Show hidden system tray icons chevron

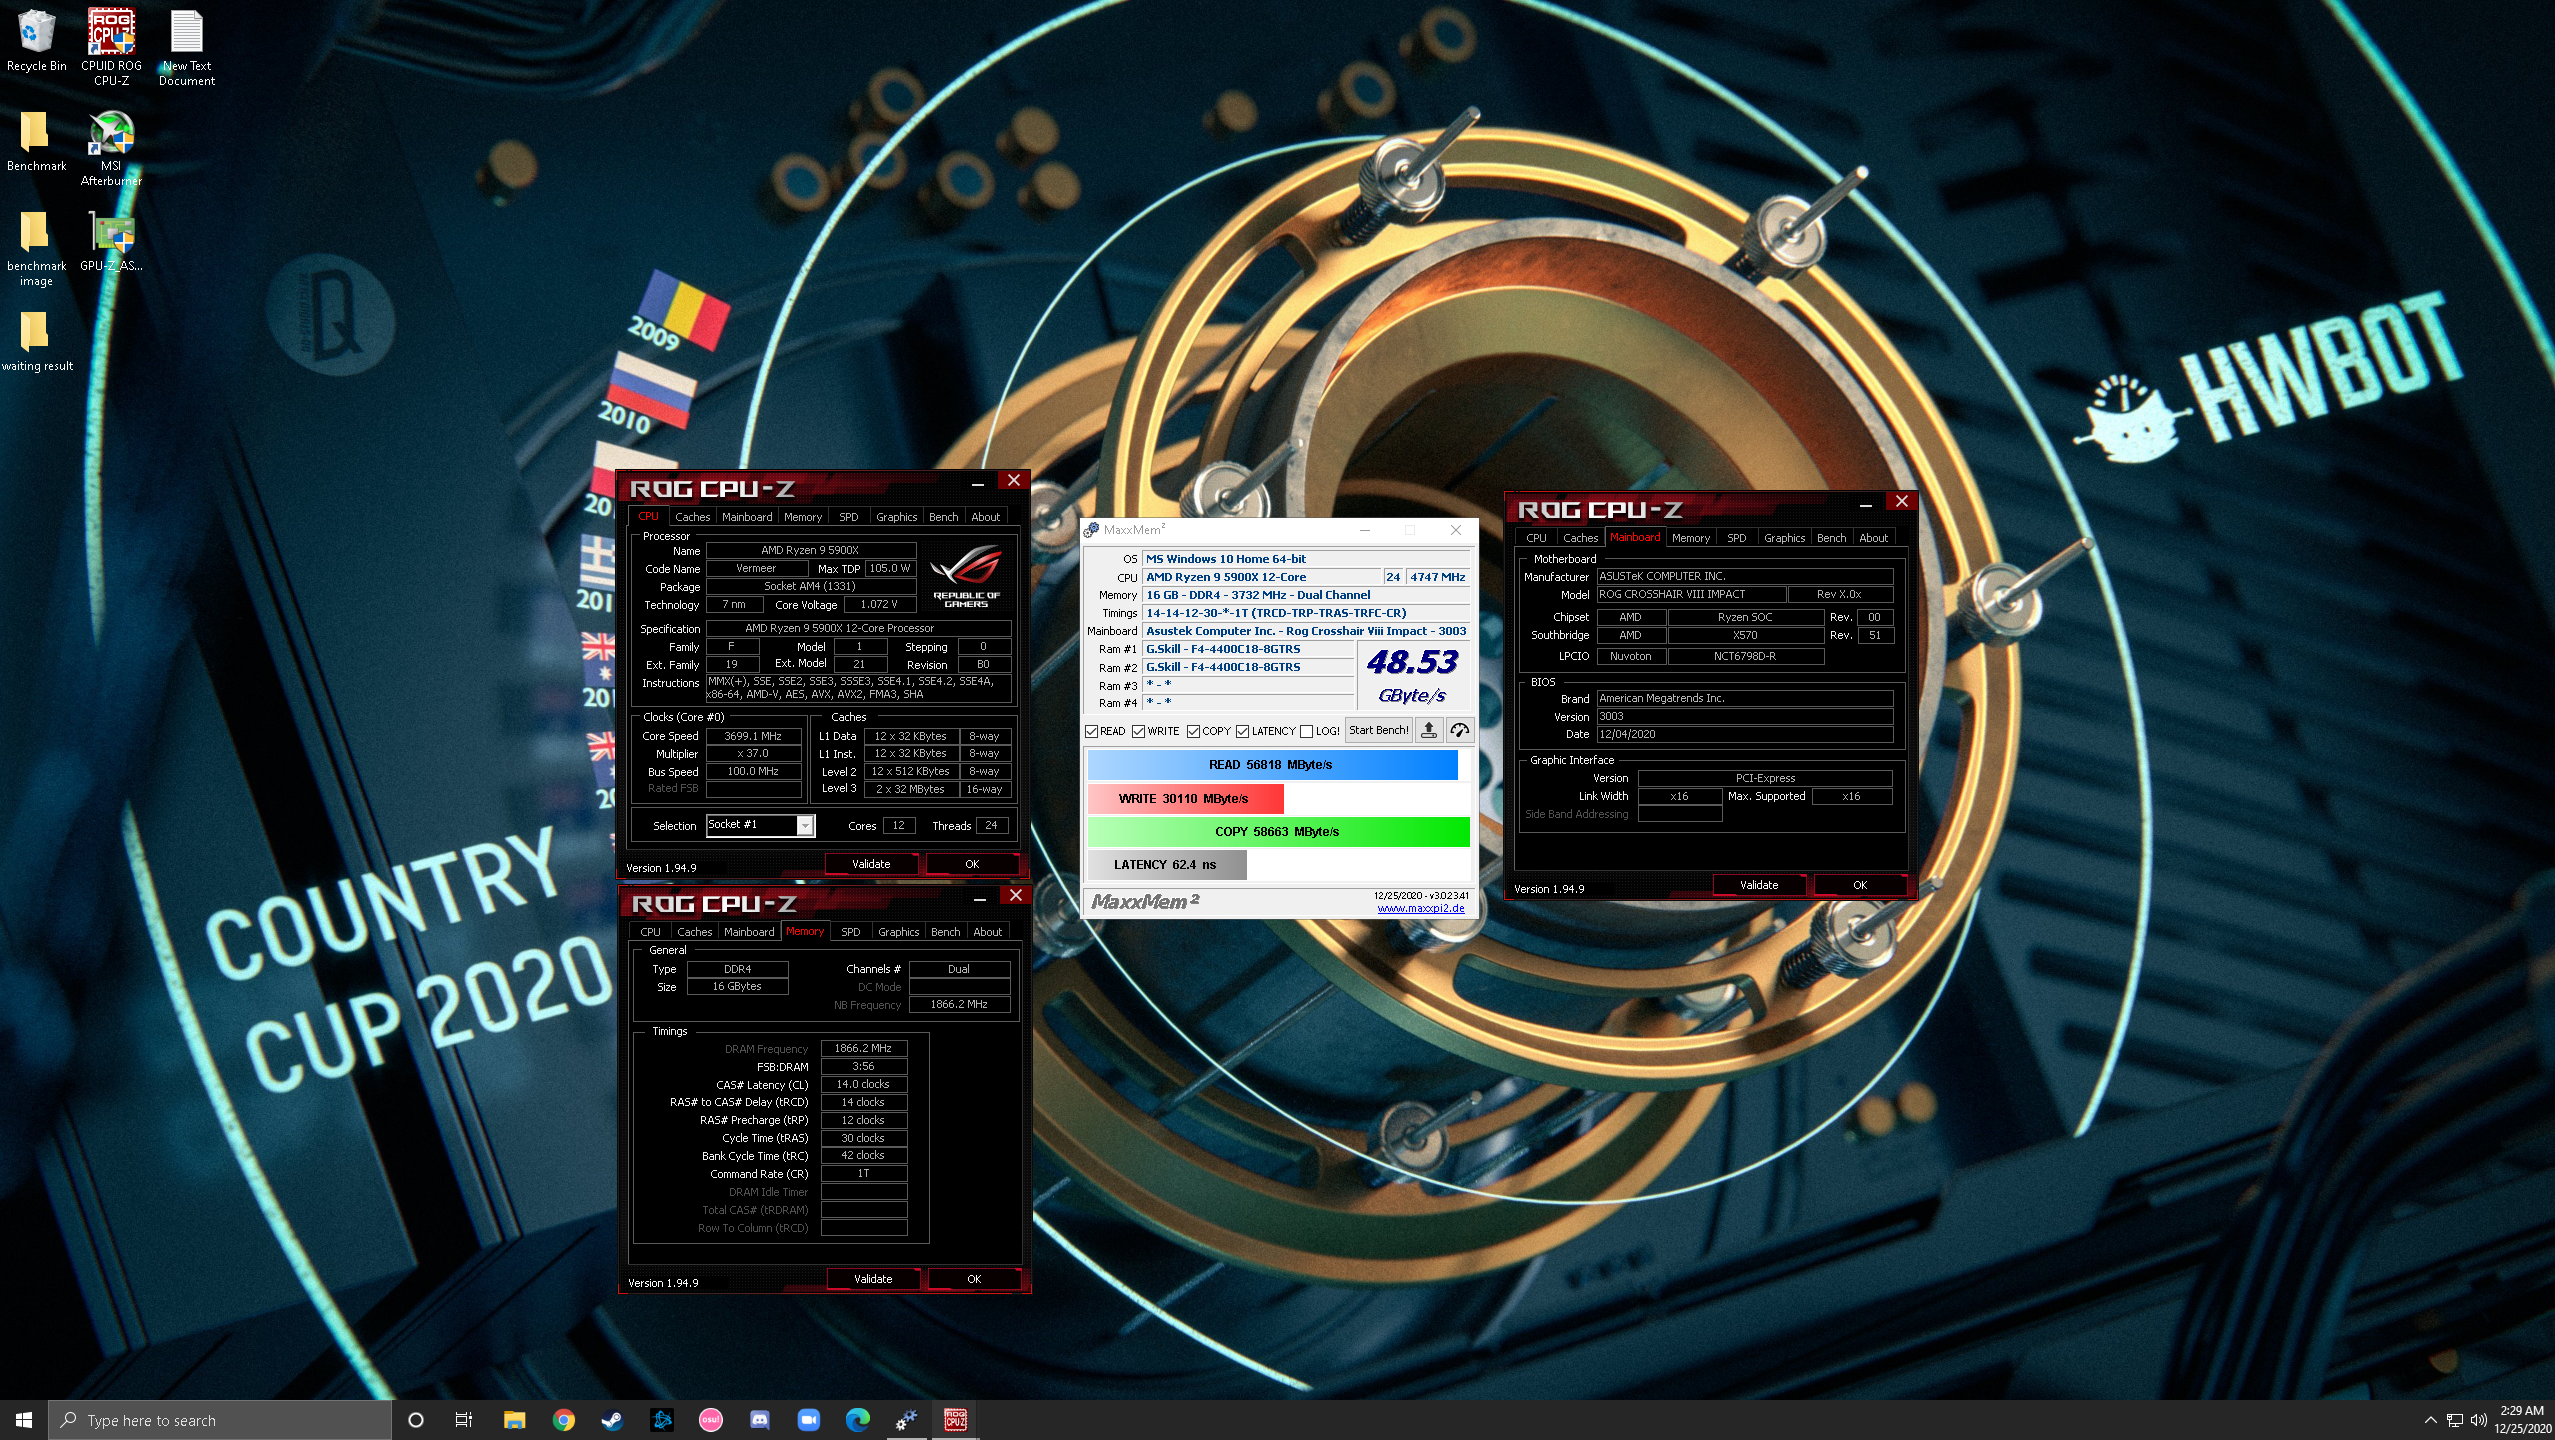2430,1420
